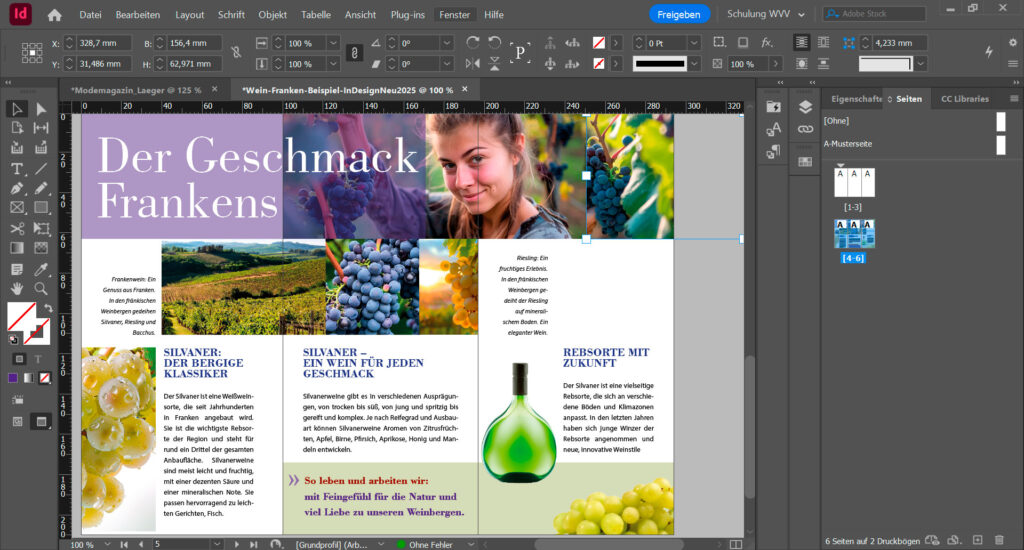Toggle formatting affects text button

click(x=38, y=359)
